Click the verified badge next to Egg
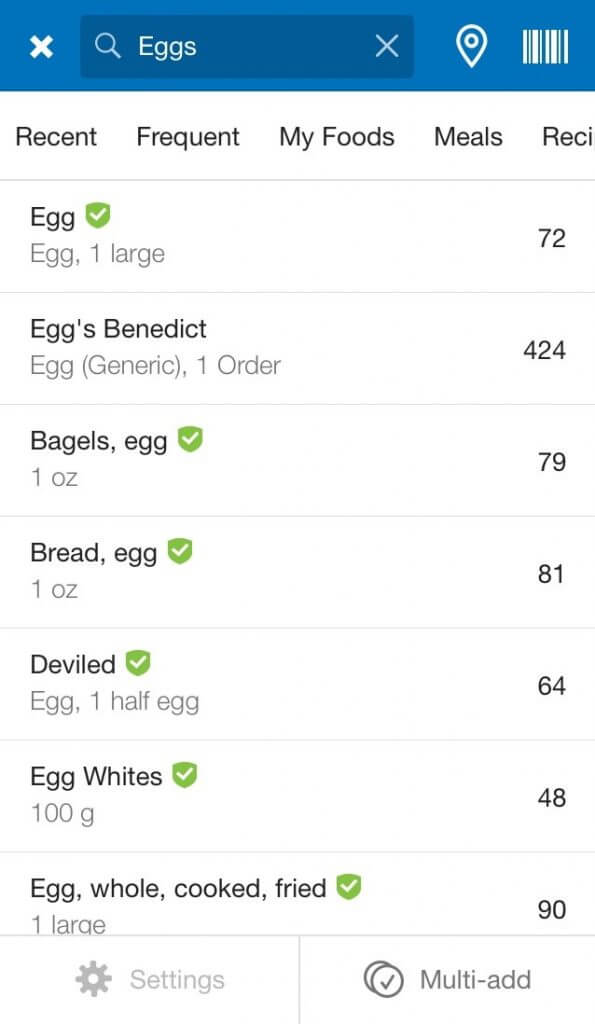Viewport: 595px width, 1024px height. [98, 215]
